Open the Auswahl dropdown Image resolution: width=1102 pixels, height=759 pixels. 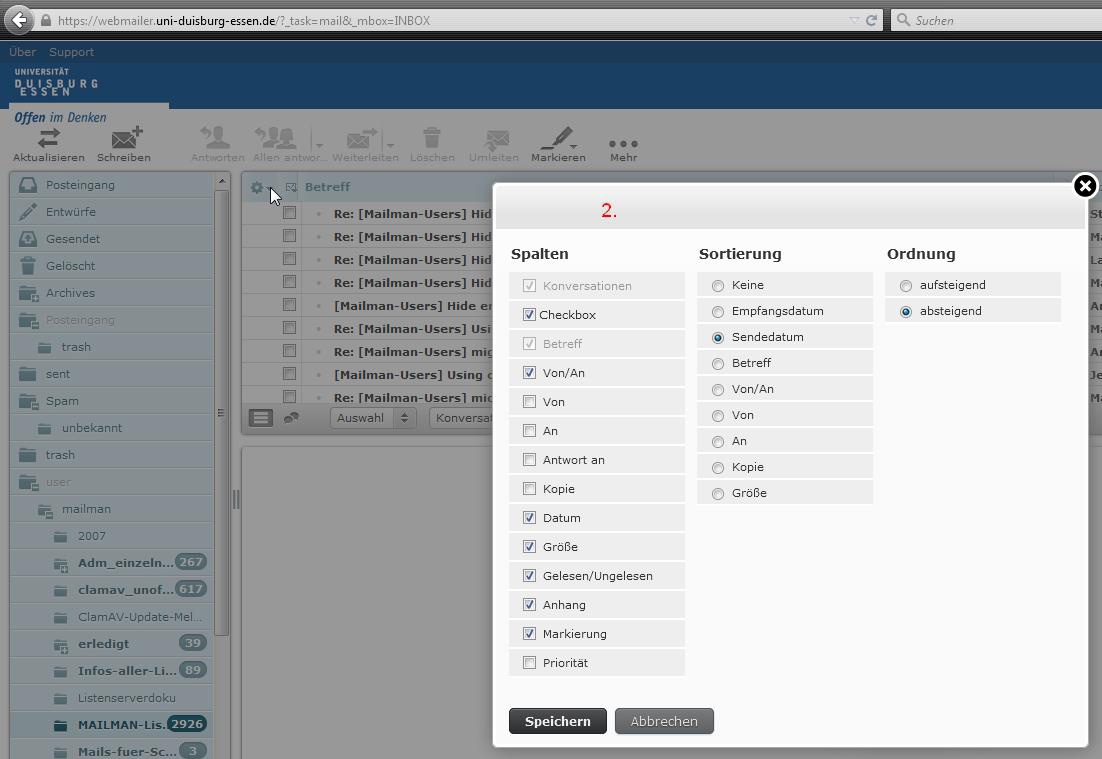(373, 418)
